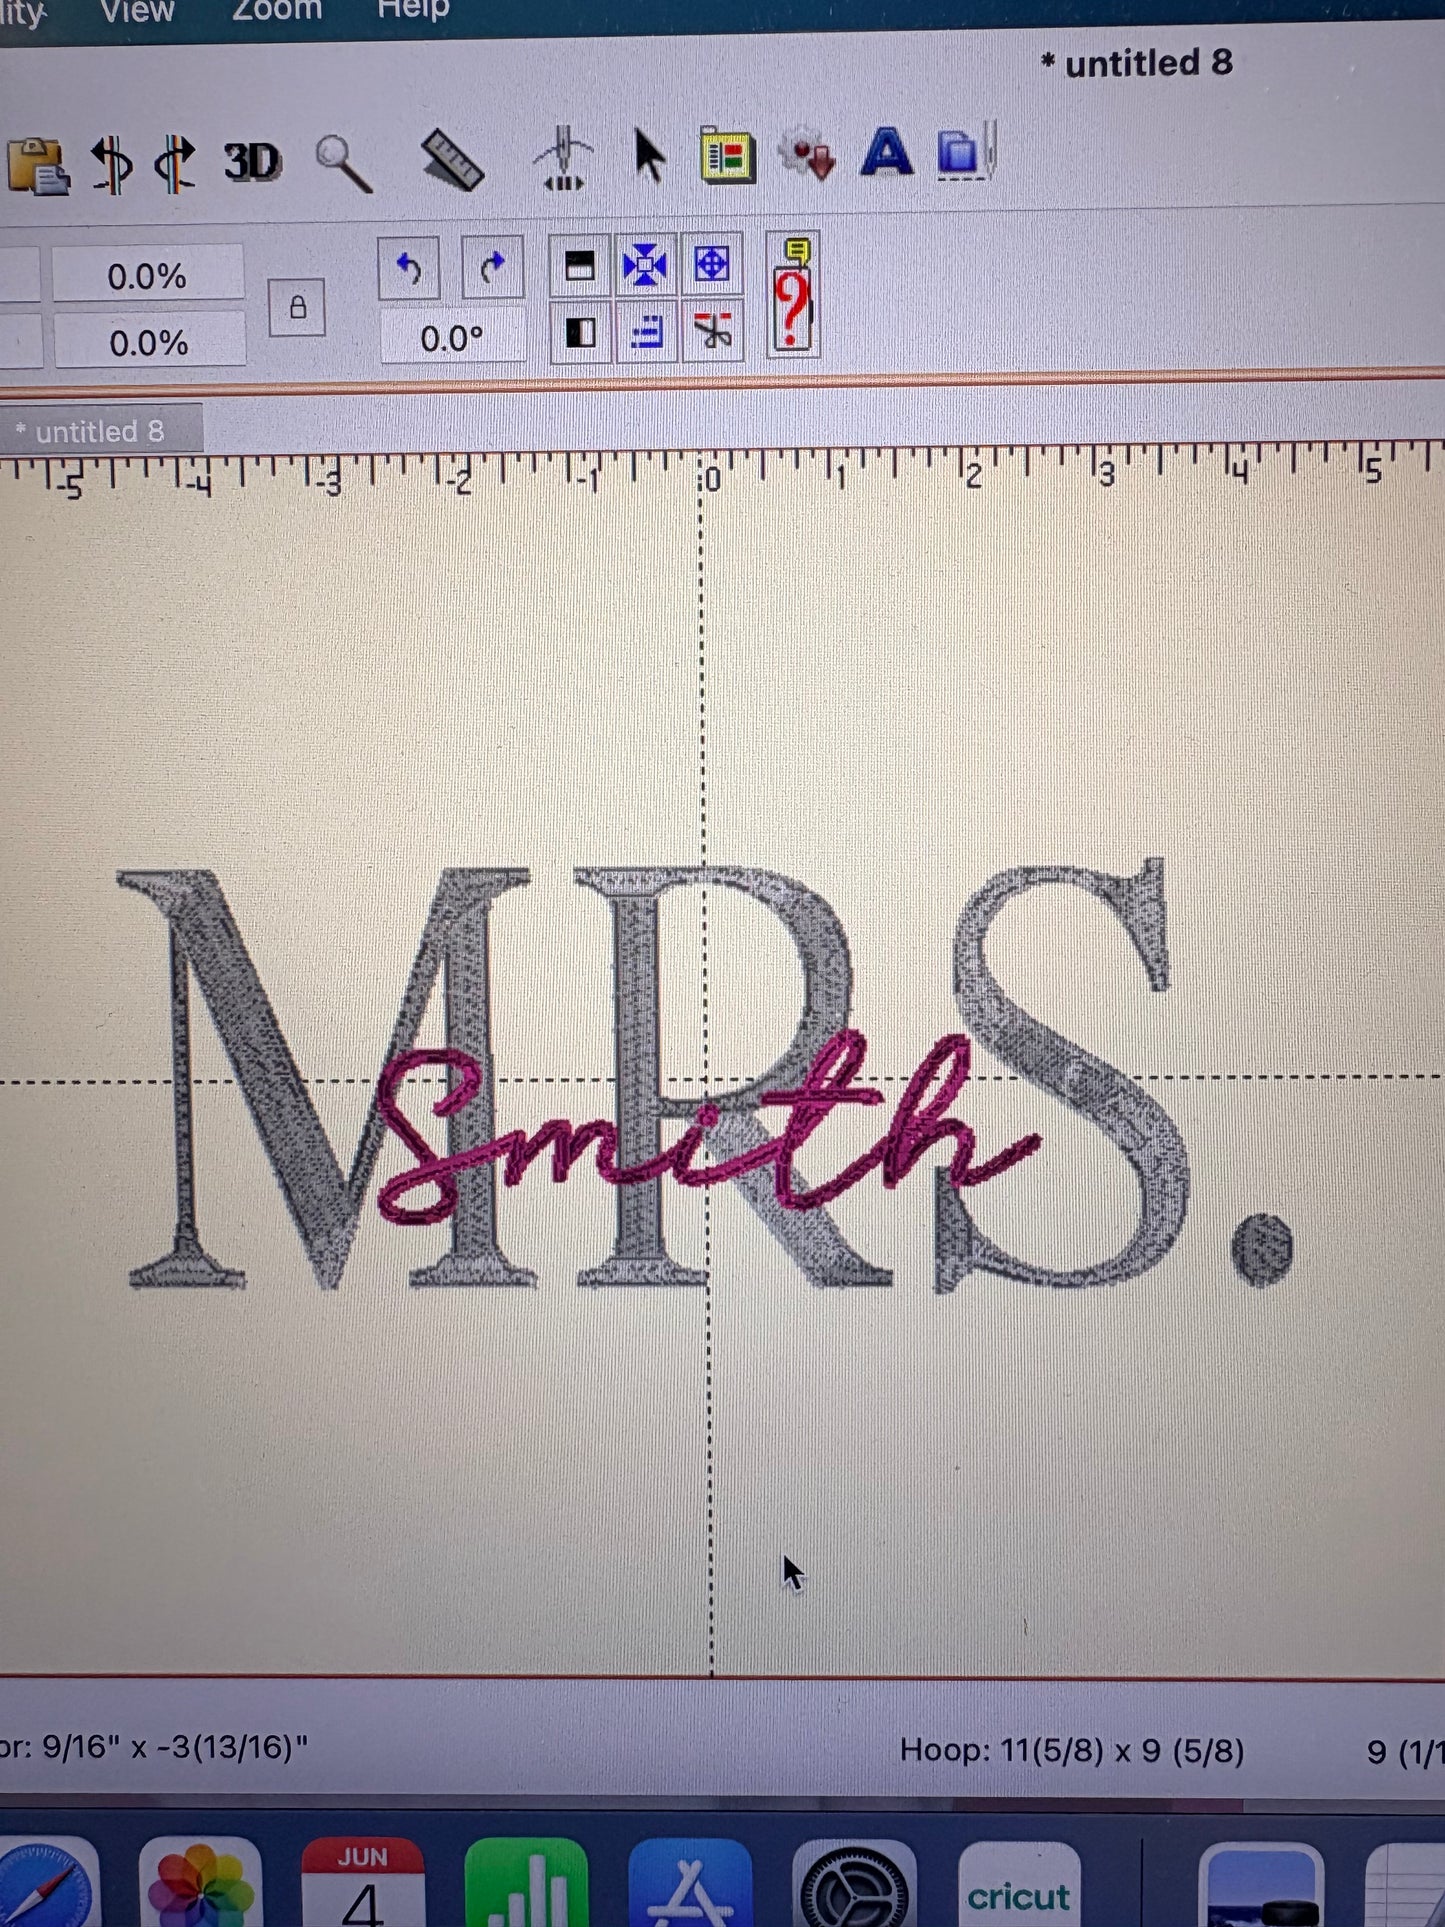Open the stitch simulator needle icon
Screen dimensions: 1445x1927
(563, 158)
